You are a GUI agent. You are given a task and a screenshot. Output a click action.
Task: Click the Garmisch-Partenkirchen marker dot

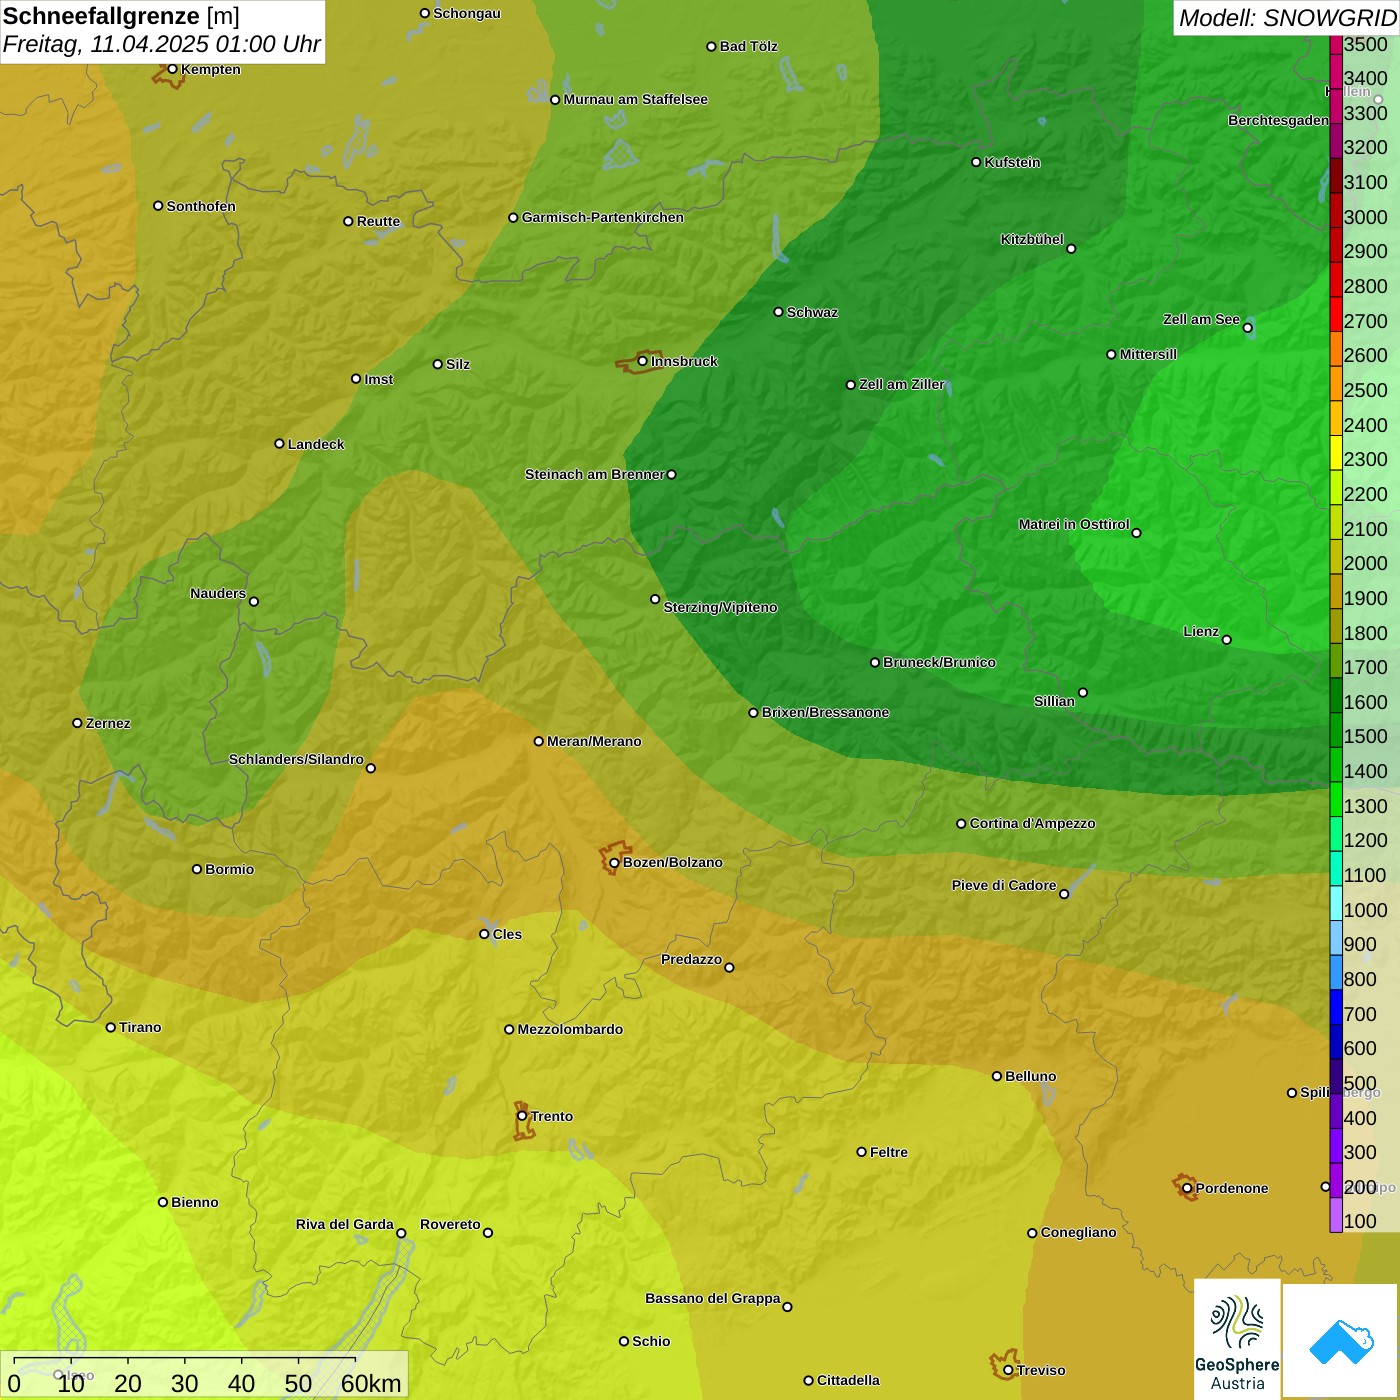513,218
